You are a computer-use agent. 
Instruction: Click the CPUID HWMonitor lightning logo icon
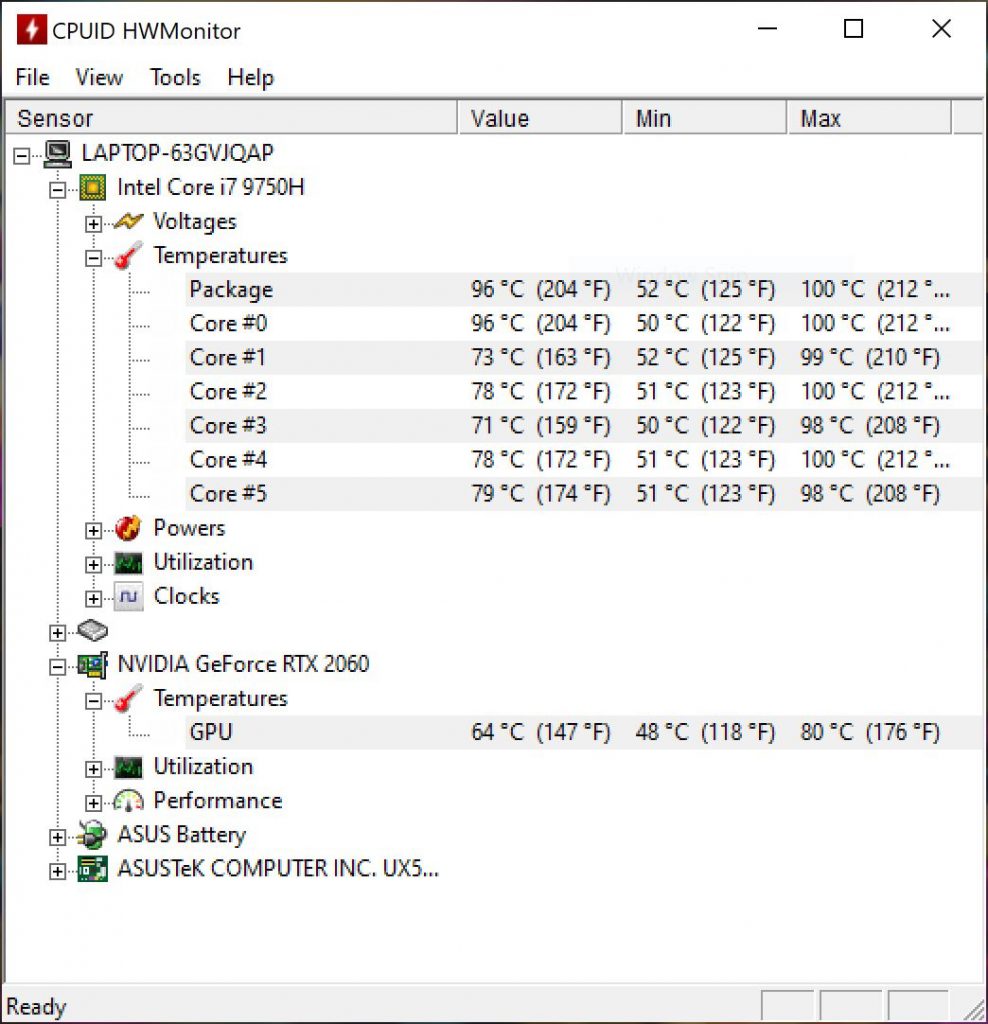point(31,30)
